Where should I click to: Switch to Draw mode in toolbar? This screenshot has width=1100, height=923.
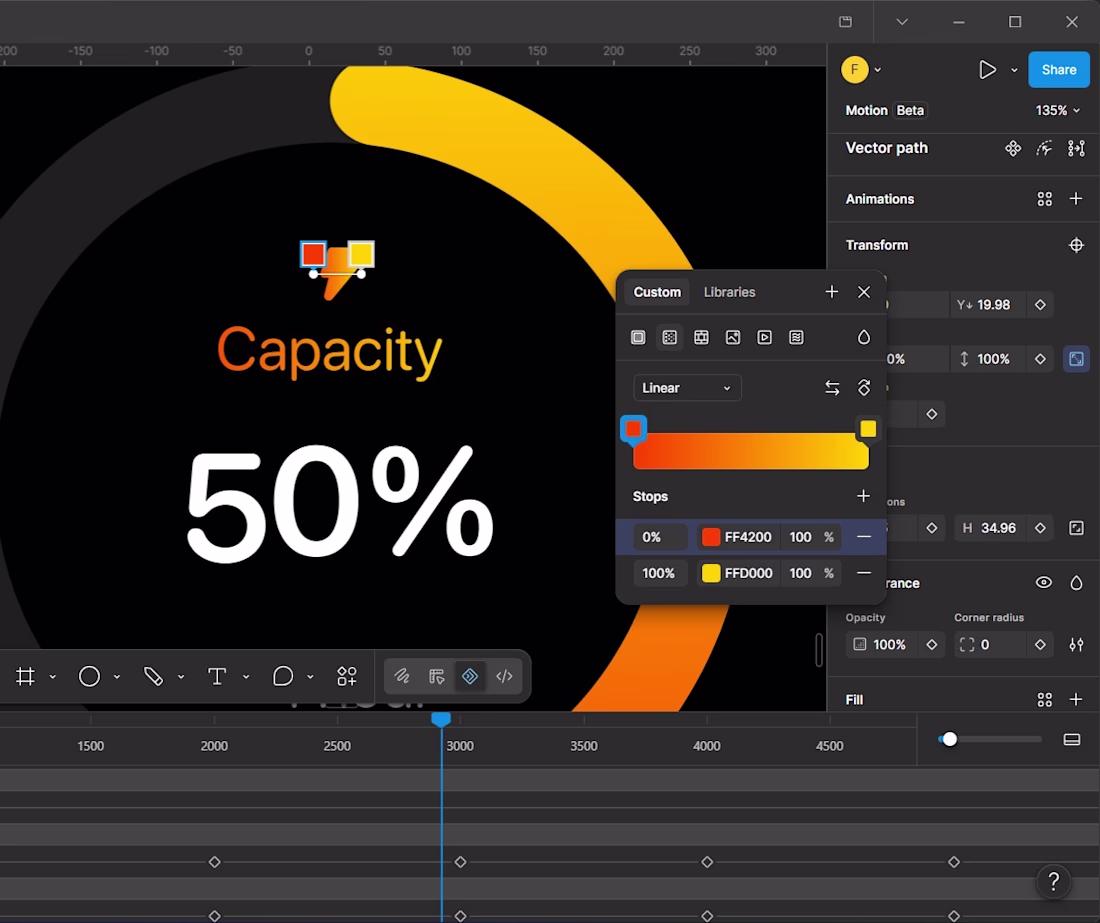[x=402, y=676]
